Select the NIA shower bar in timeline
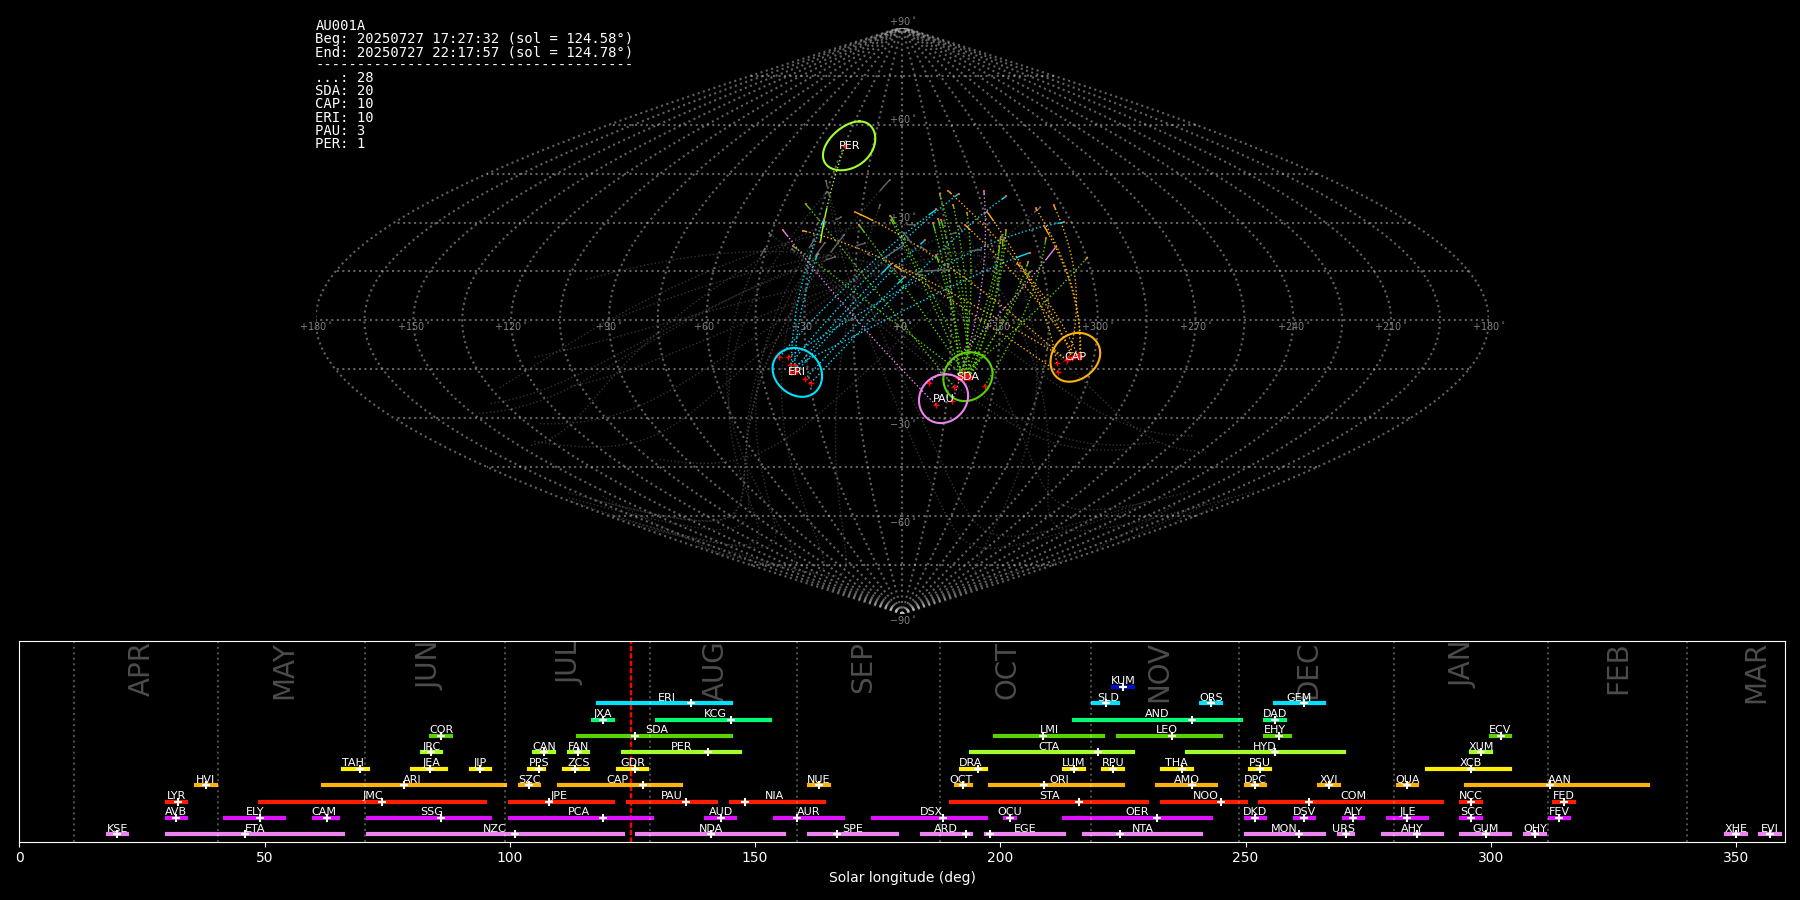1800x900 pixels. pyautogui.click(x=777, y=802)
